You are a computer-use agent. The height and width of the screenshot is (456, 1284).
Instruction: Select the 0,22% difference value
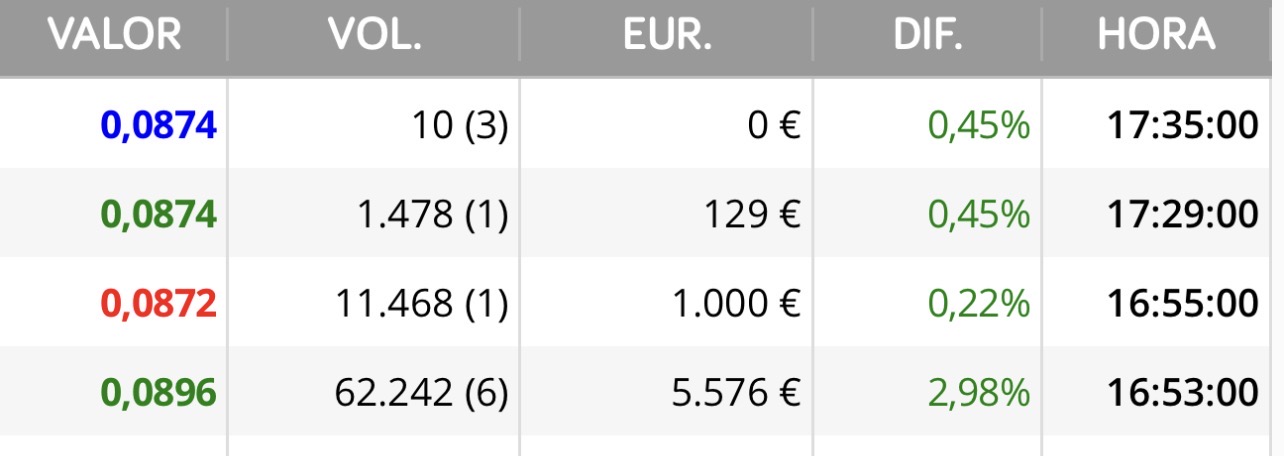[979, 303]
